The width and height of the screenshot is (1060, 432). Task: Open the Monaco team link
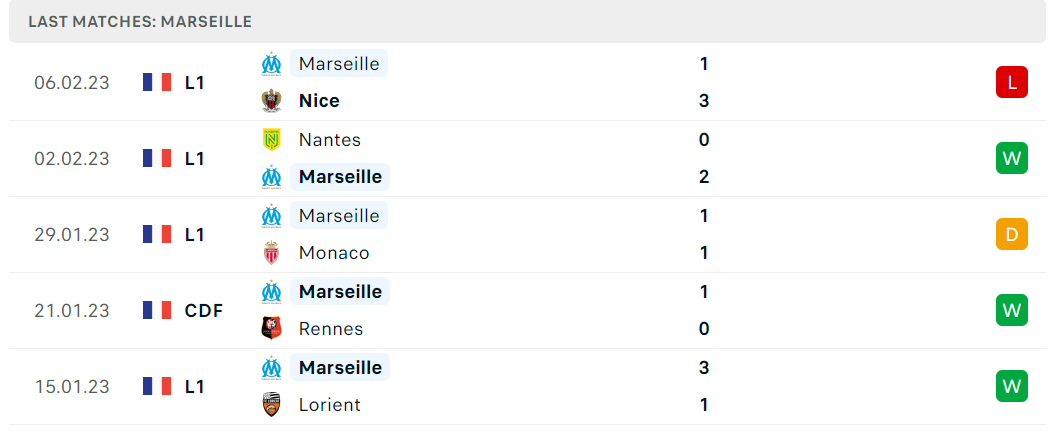click(334, 253)
